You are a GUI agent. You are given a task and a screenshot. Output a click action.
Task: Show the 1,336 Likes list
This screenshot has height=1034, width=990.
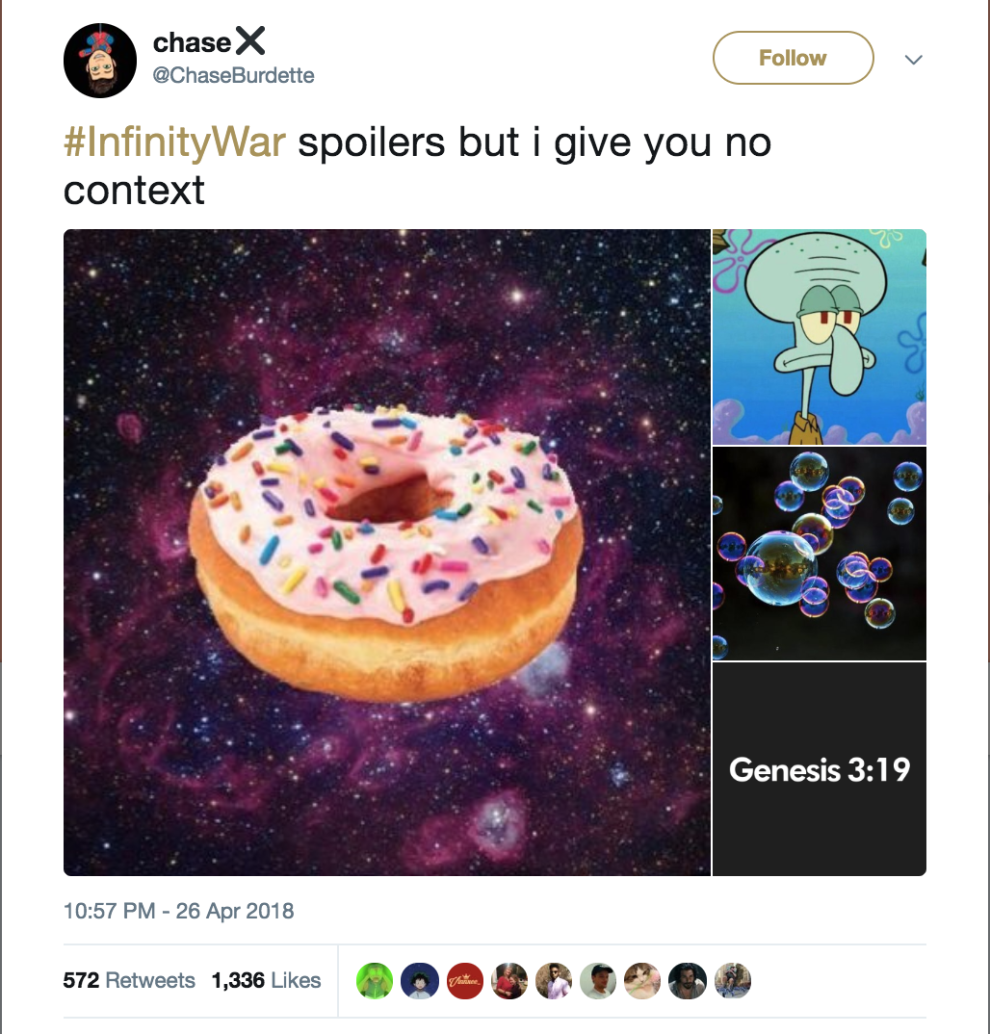(x=266, y=980)
